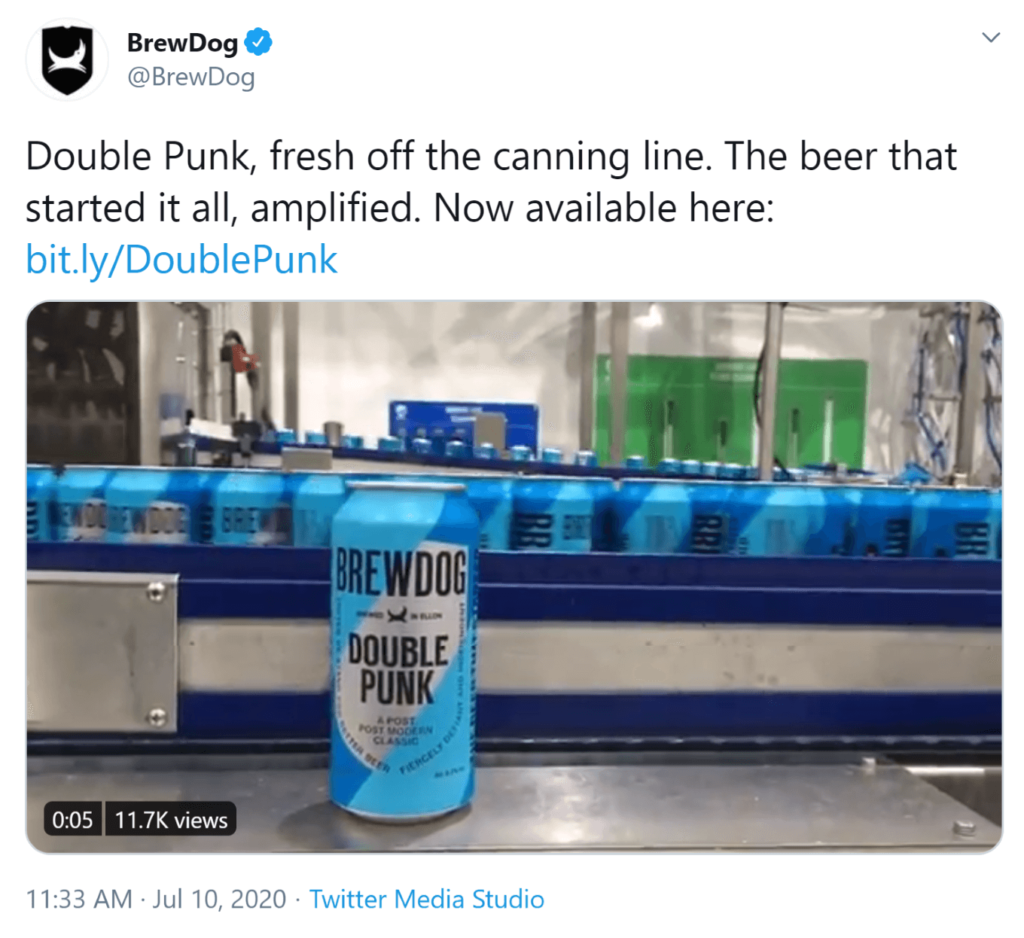Visit the @BrewDog handle

coord(191,77)
